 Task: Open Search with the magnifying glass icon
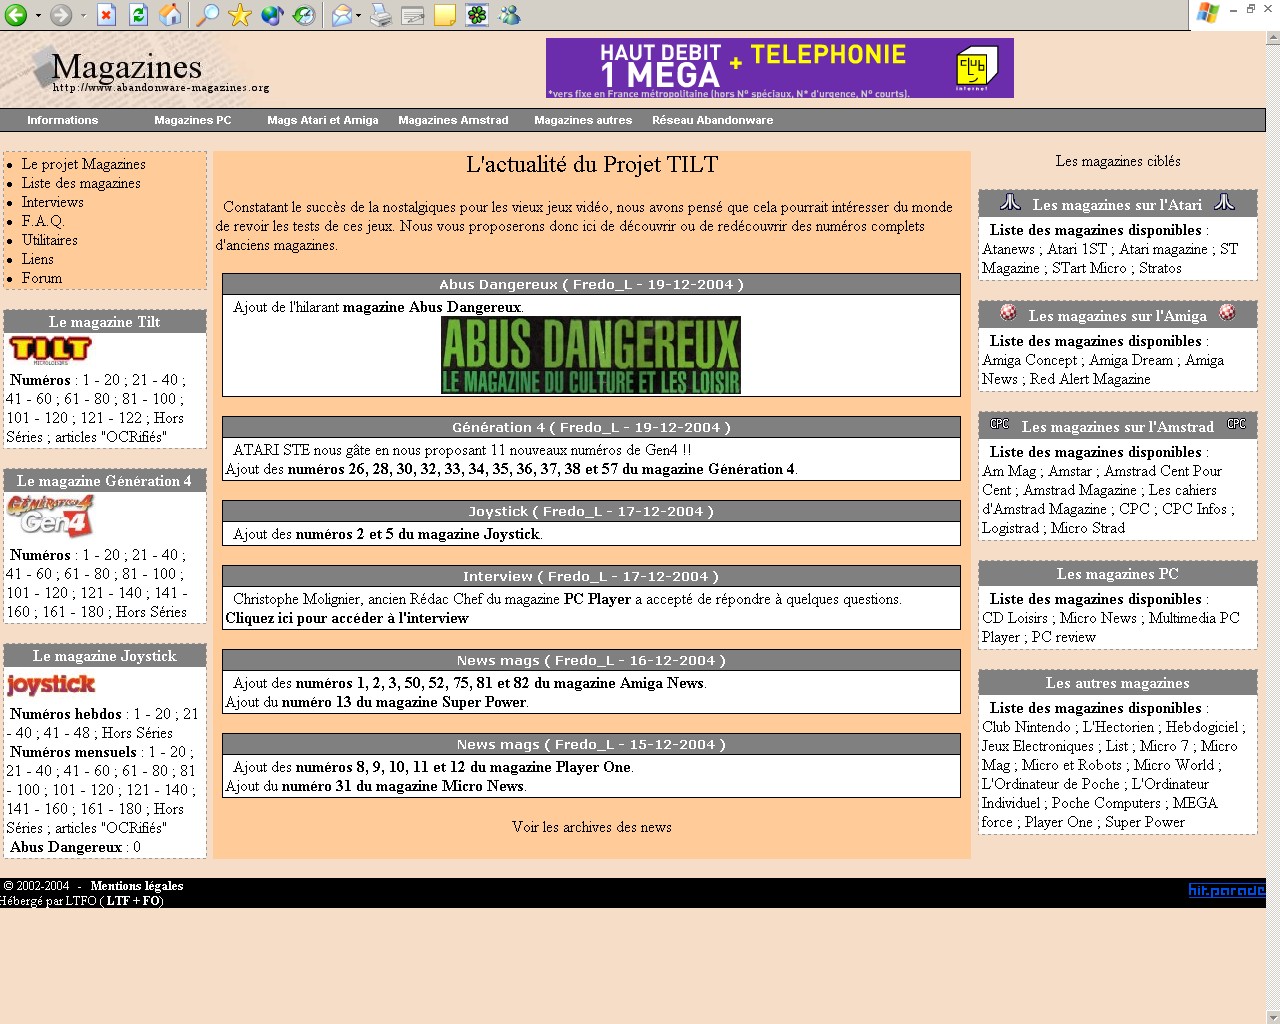[207, 15]
